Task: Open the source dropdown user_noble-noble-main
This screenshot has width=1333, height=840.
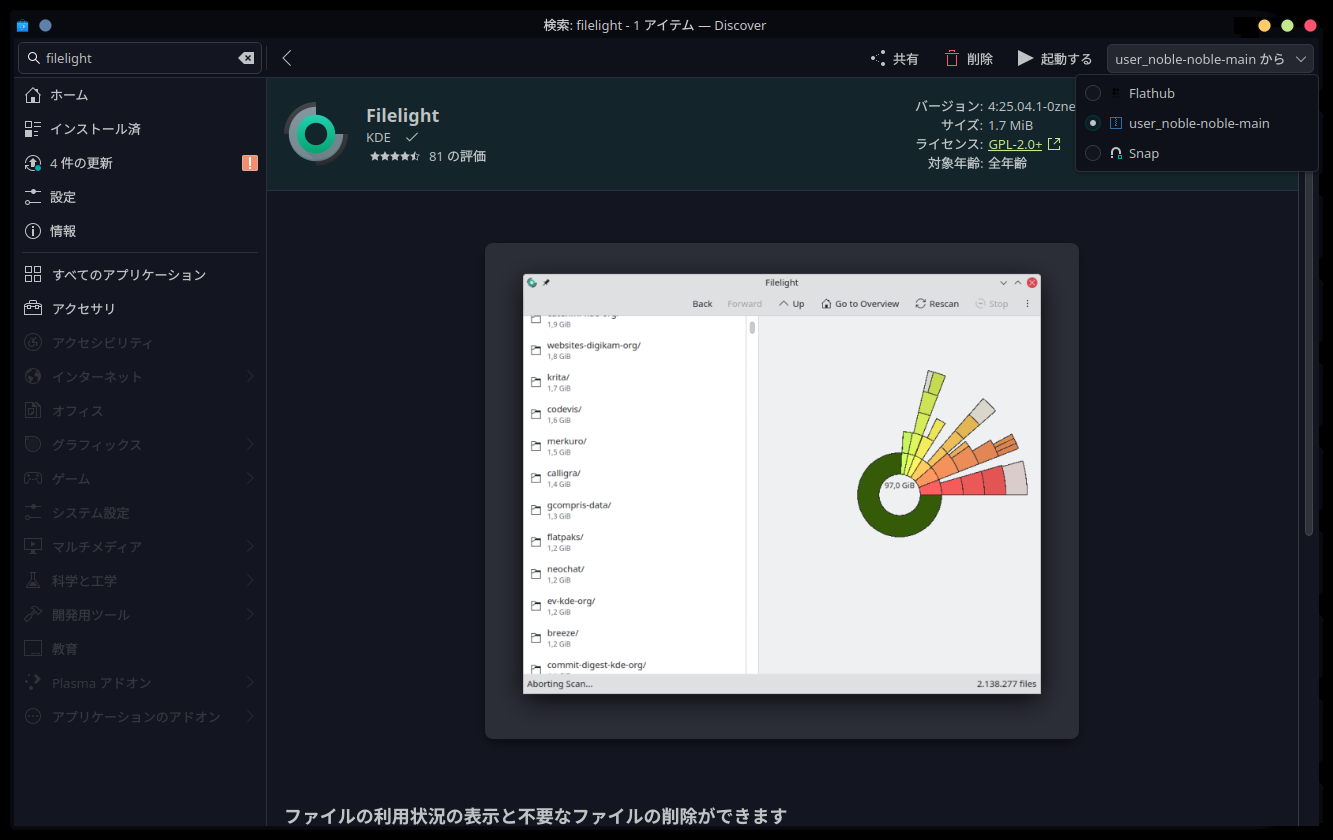Action: tap(1210, 59)
